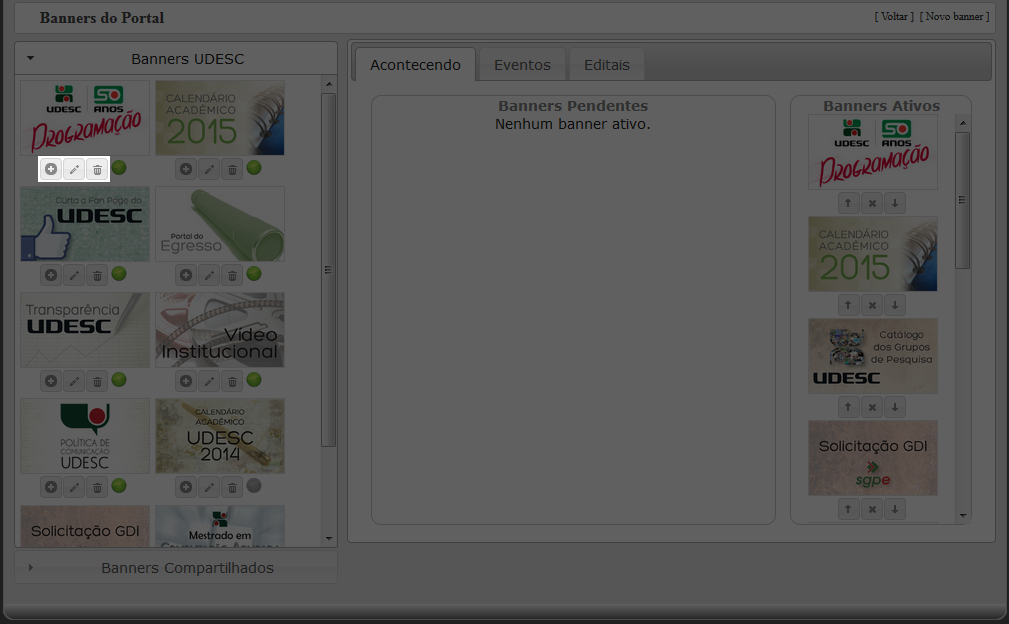Add the Vídeo Institucional banner
Viewport: 1009px width, 624px height.
click(186, 381)
